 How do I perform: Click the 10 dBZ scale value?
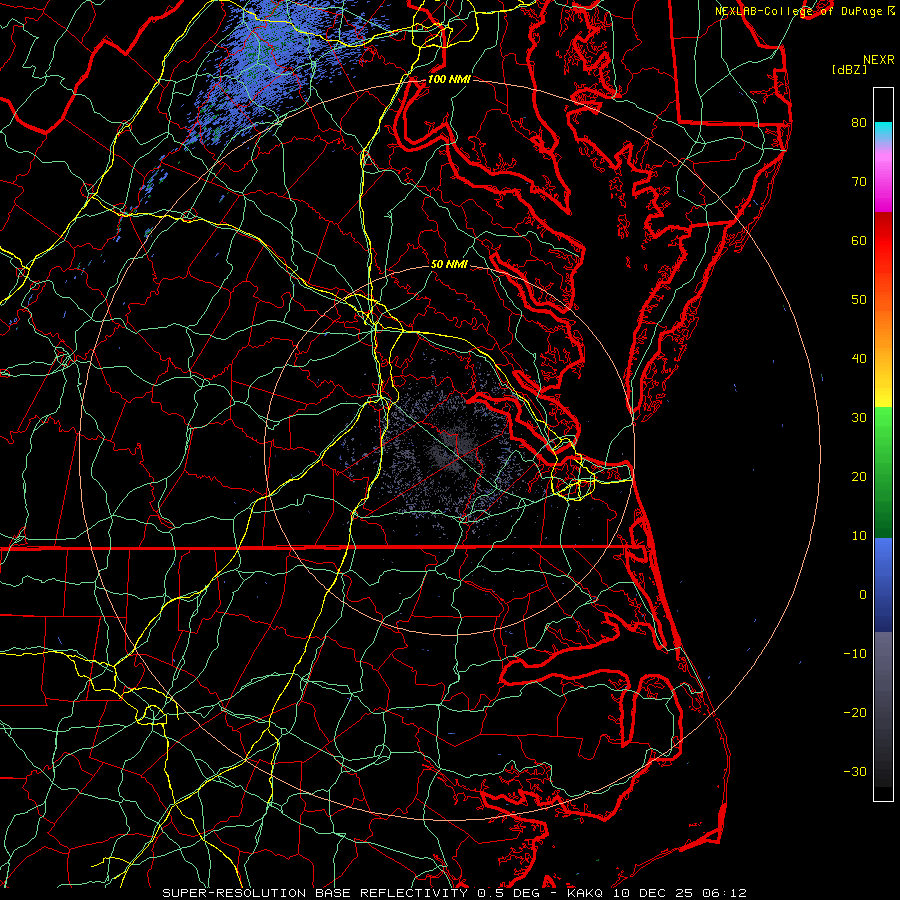(x=859, y=536)
